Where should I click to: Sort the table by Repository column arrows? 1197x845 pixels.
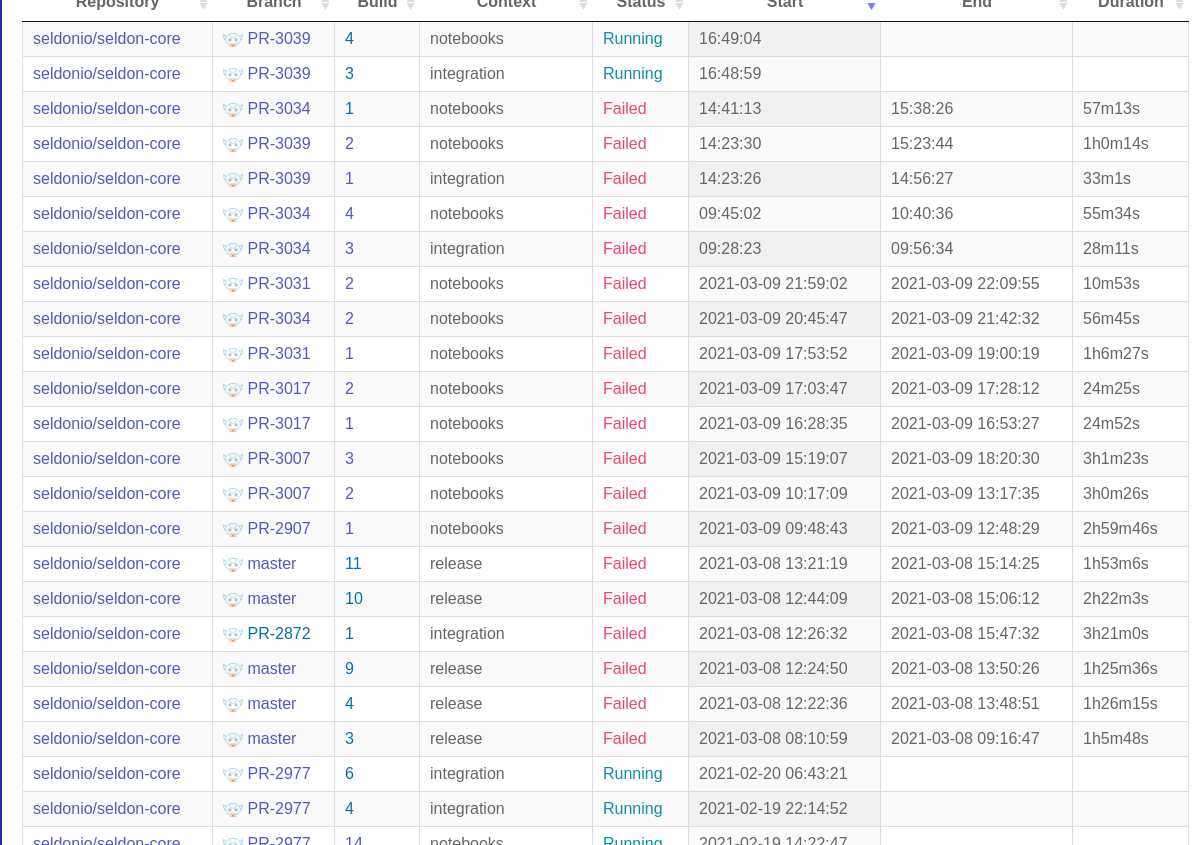pos(203,5)
